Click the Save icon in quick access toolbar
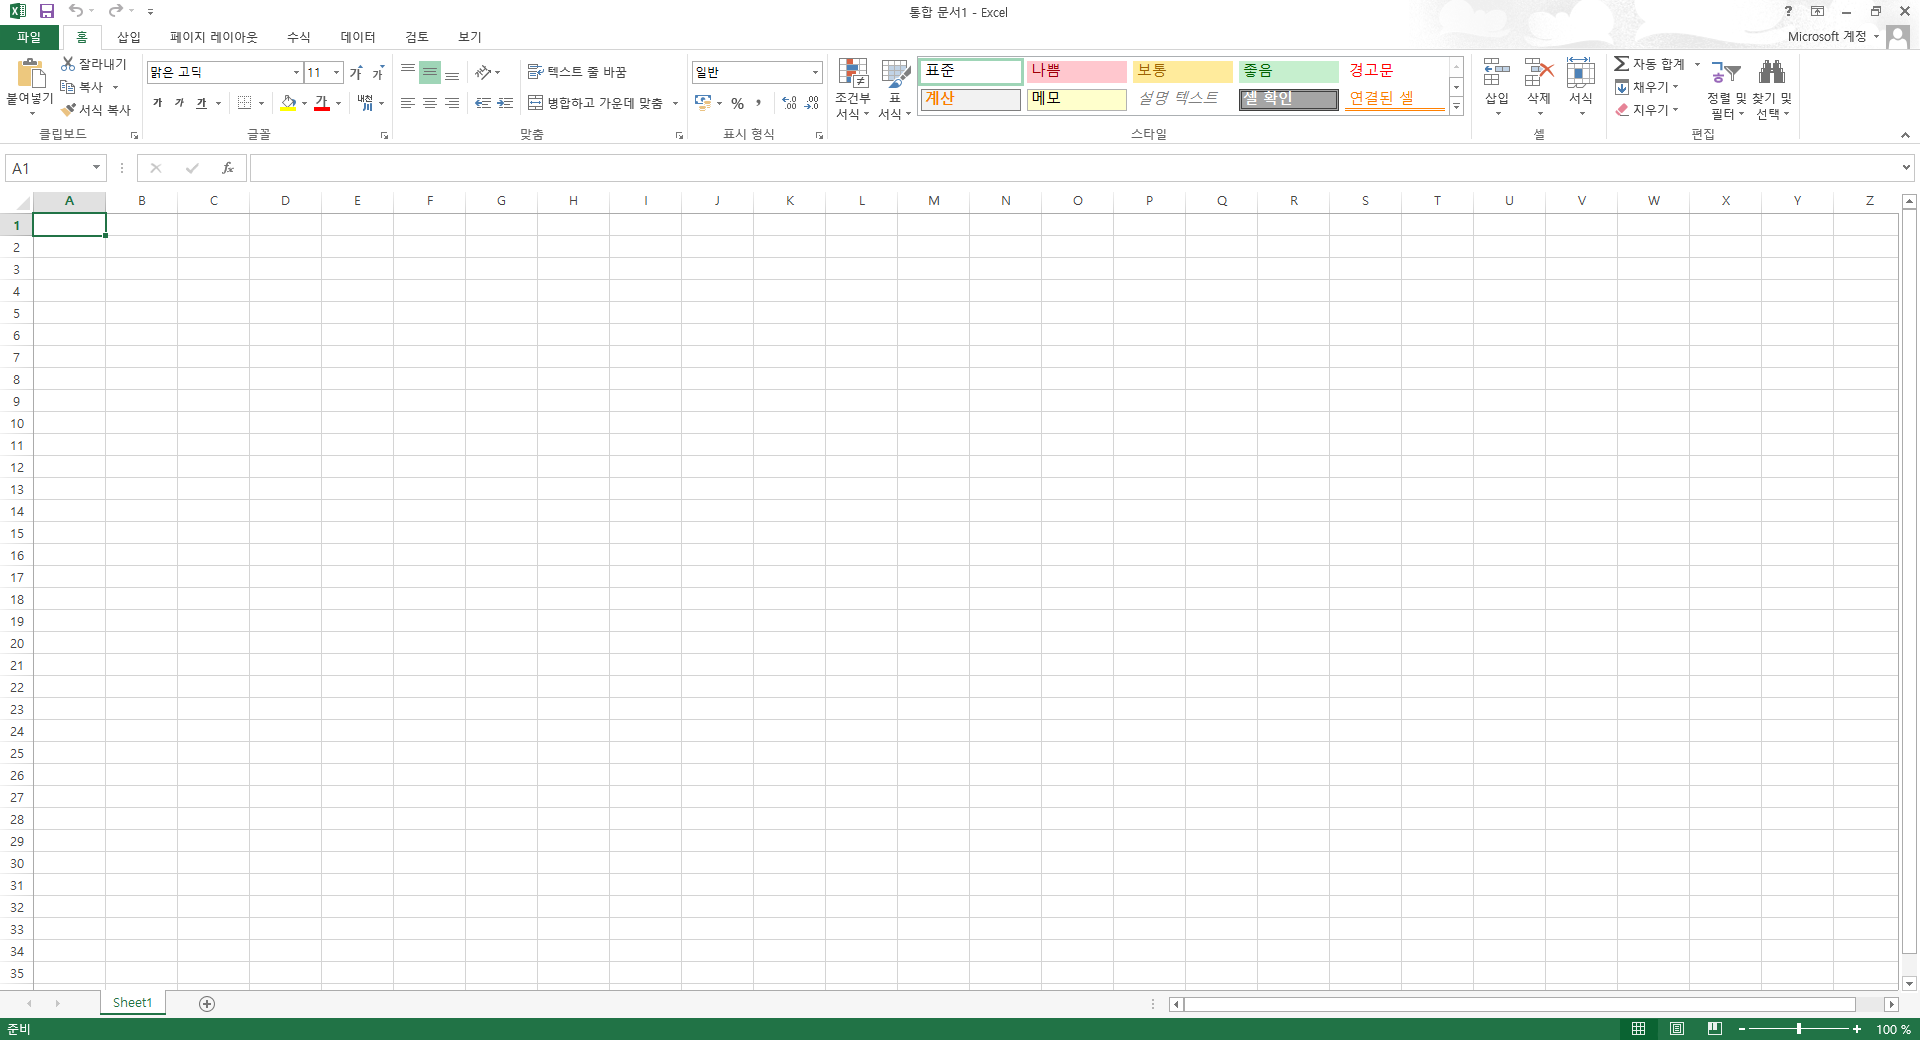Image resolution: width=1920 pixels, height=1040 pixels. pos(47,11)
